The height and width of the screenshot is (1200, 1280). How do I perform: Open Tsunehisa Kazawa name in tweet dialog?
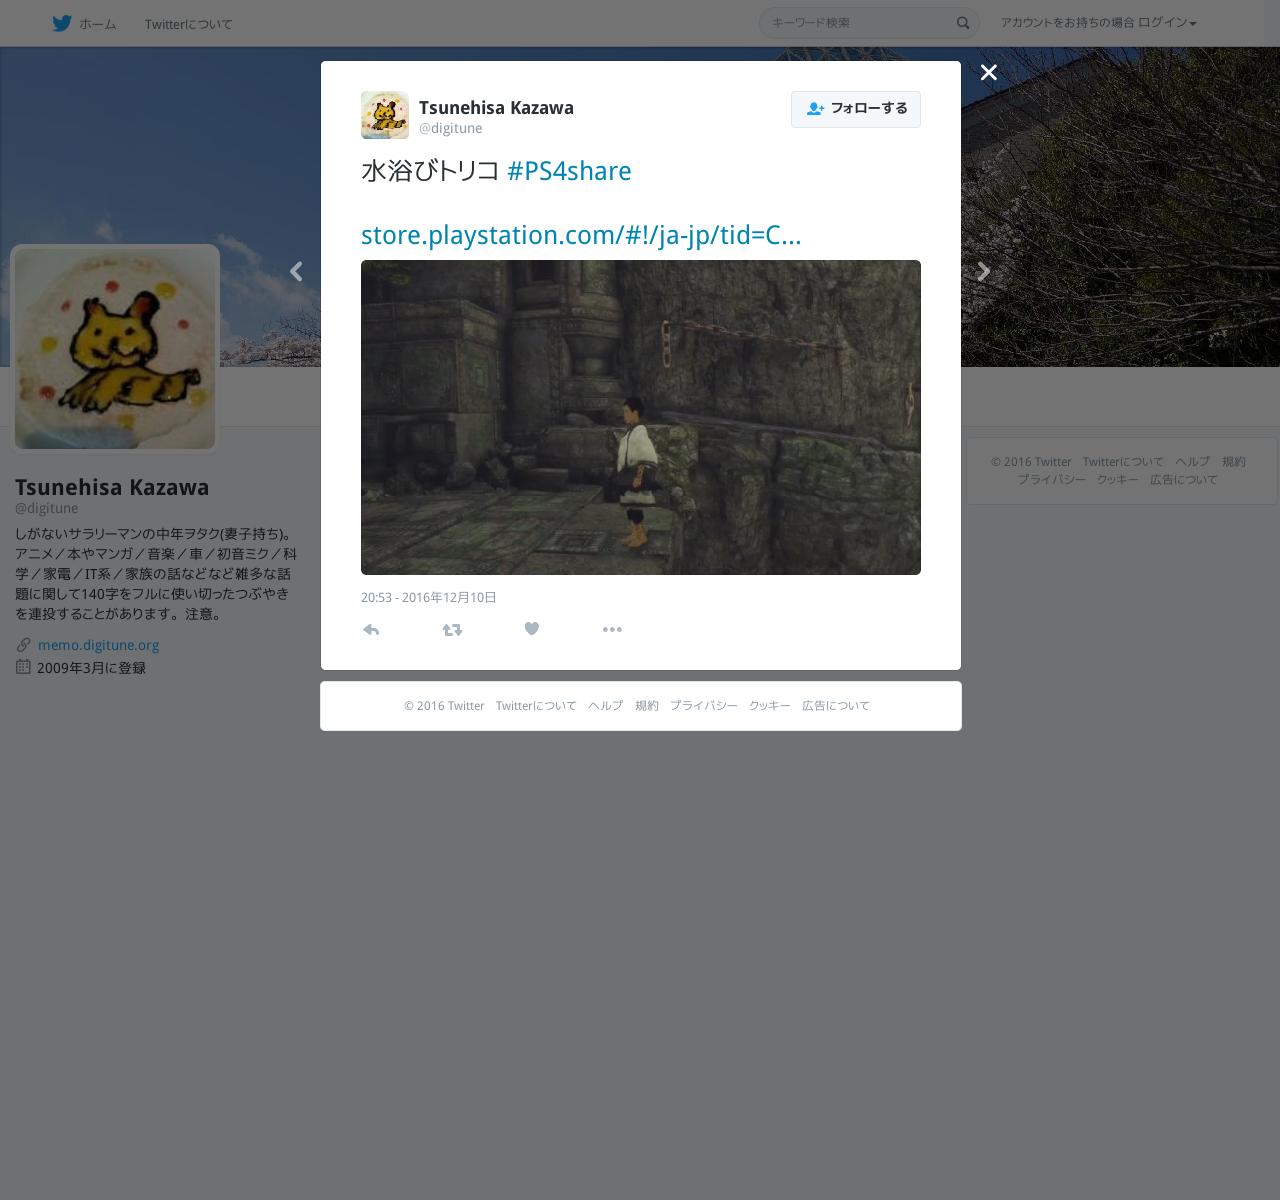496,108
